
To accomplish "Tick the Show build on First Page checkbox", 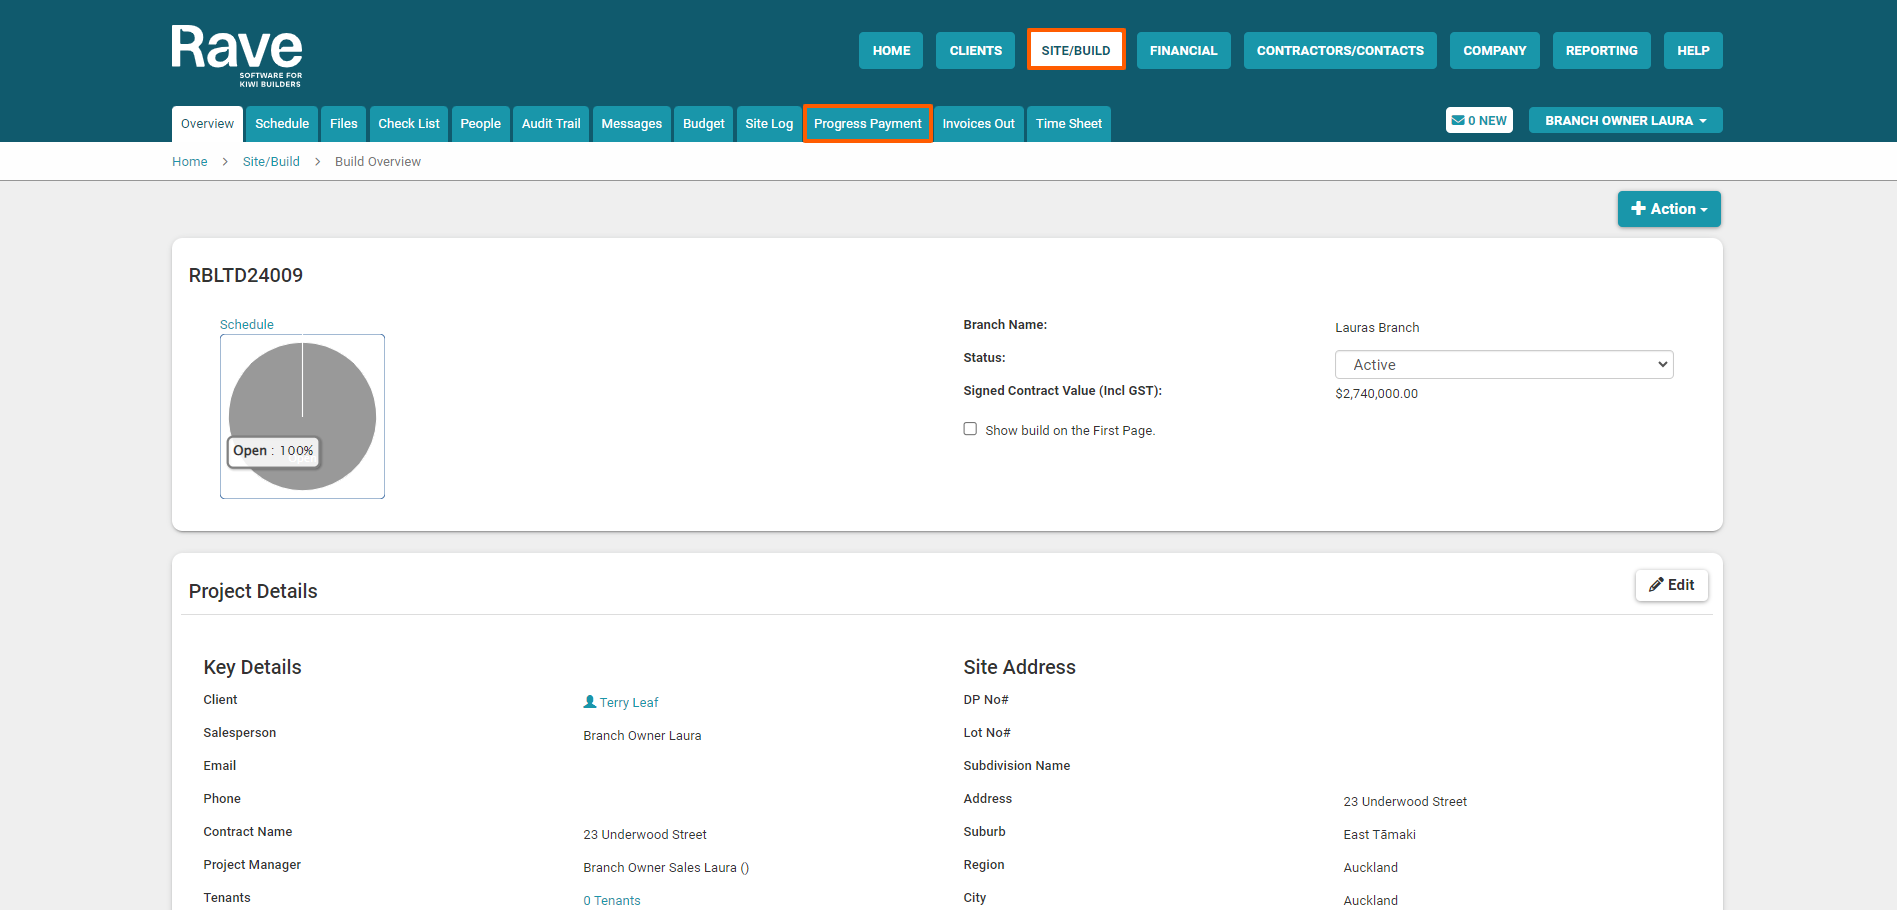I will [x=970, y=429].
